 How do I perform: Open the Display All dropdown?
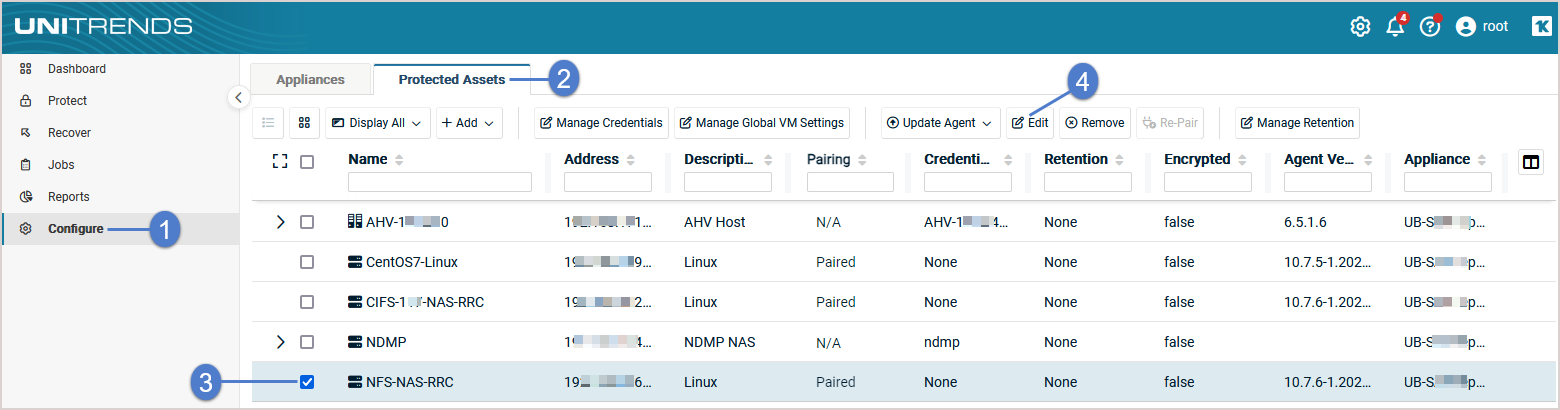tap(378, 123)
